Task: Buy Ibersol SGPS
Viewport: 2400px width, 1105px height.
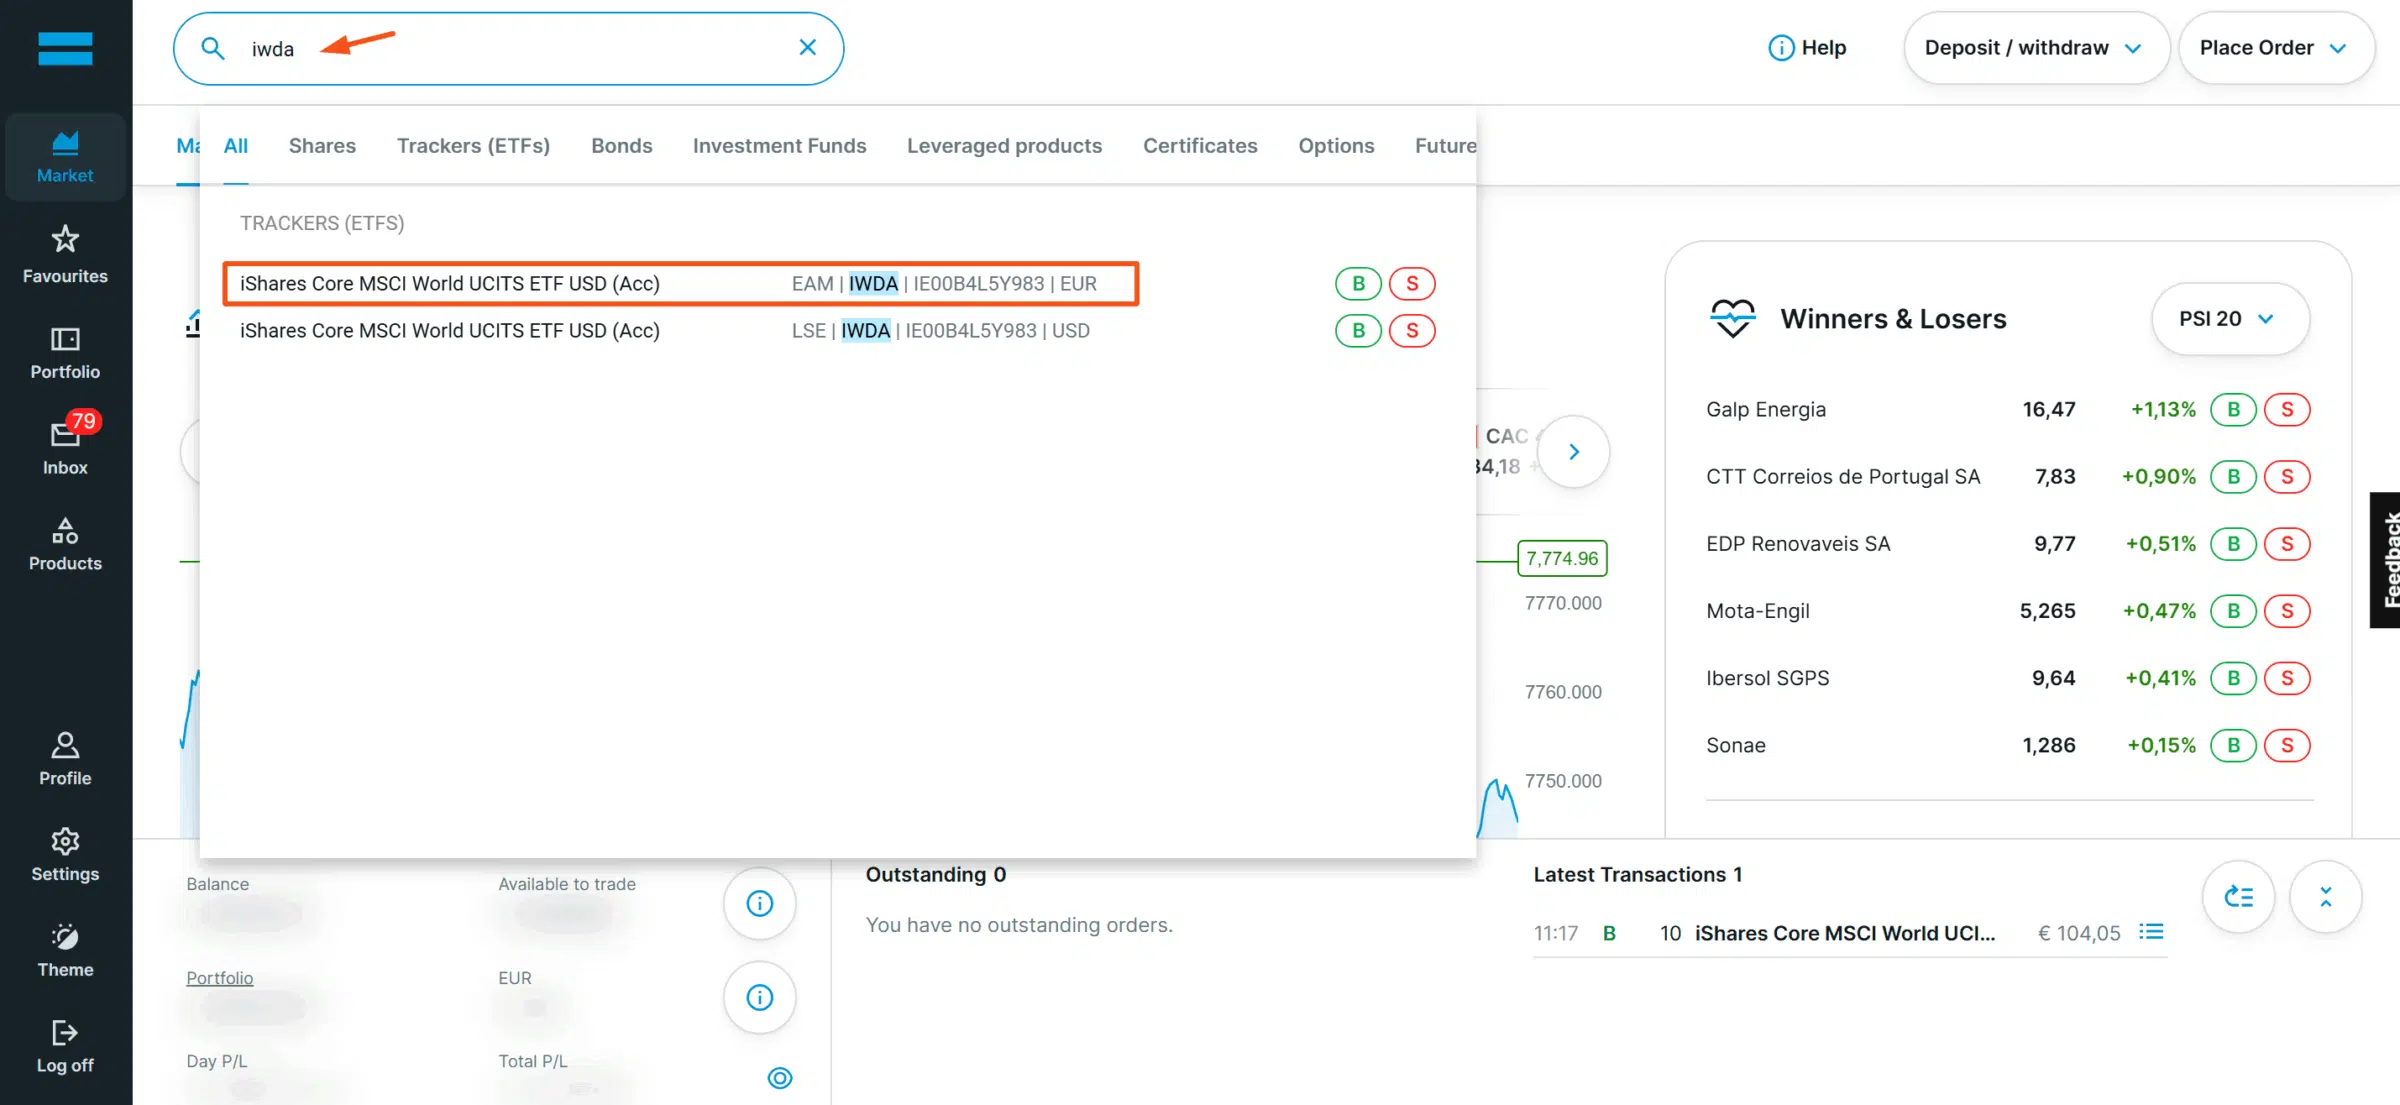Action: (x=2233, y=678)
